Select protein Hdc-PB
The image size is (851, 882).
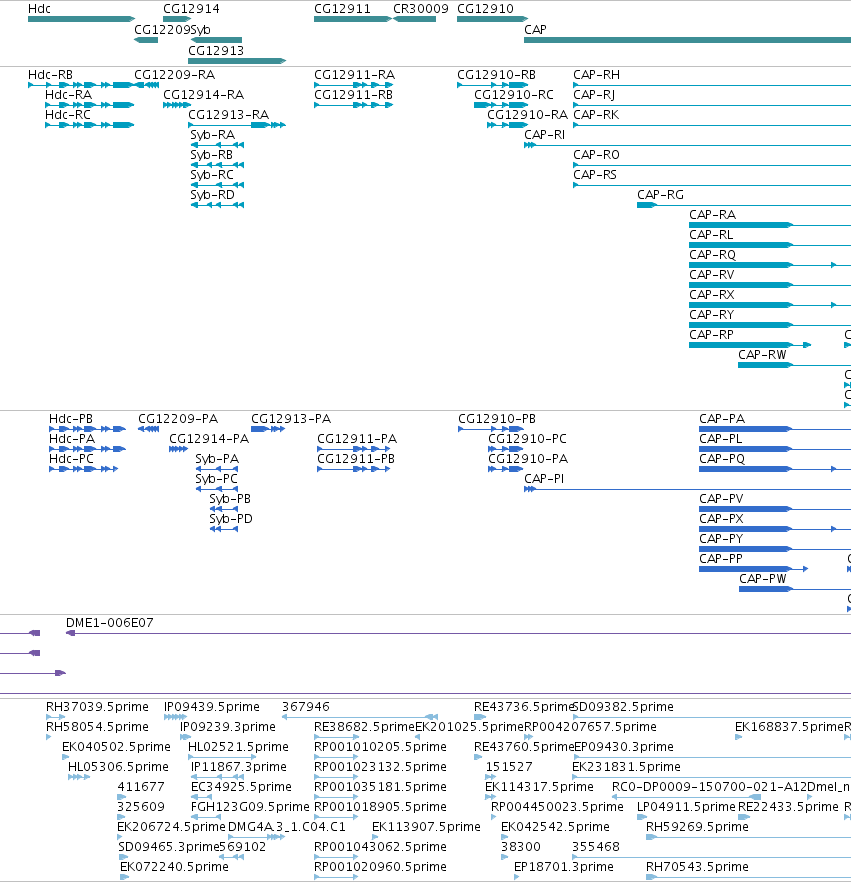click(87, 429)
